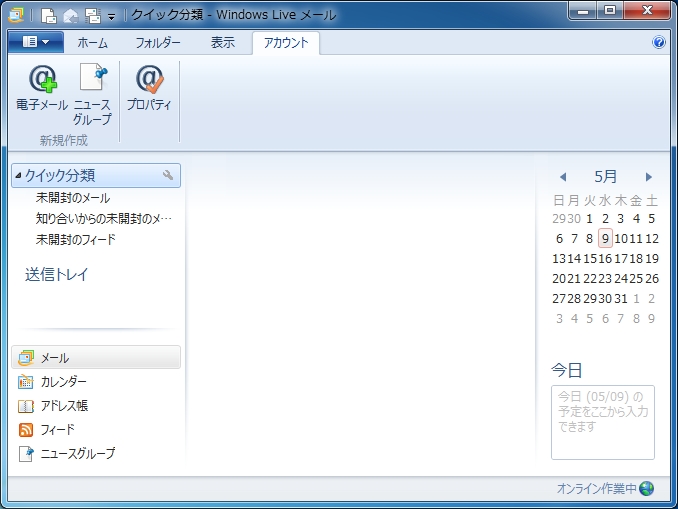Viewport: 678px width, 509px height.
Task: Open account プロパティ
Action: coord(149,87)
